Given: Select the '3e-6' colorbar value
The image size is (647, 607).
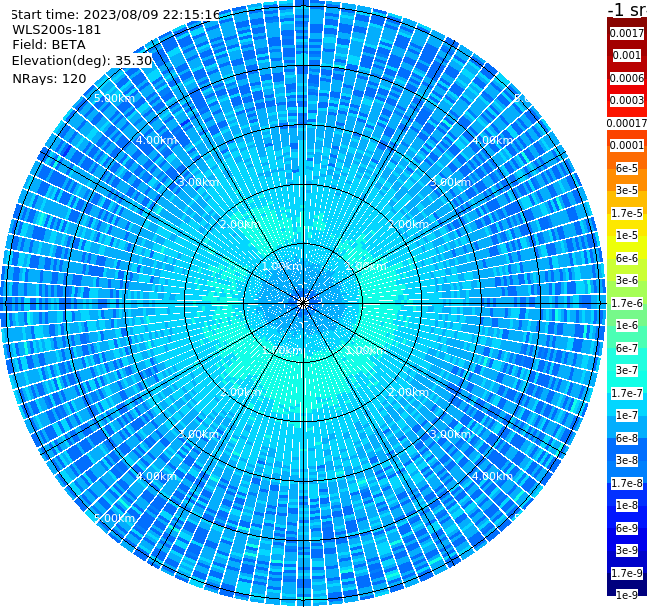Looking at the screenshot, I should [x=627, y=280].
